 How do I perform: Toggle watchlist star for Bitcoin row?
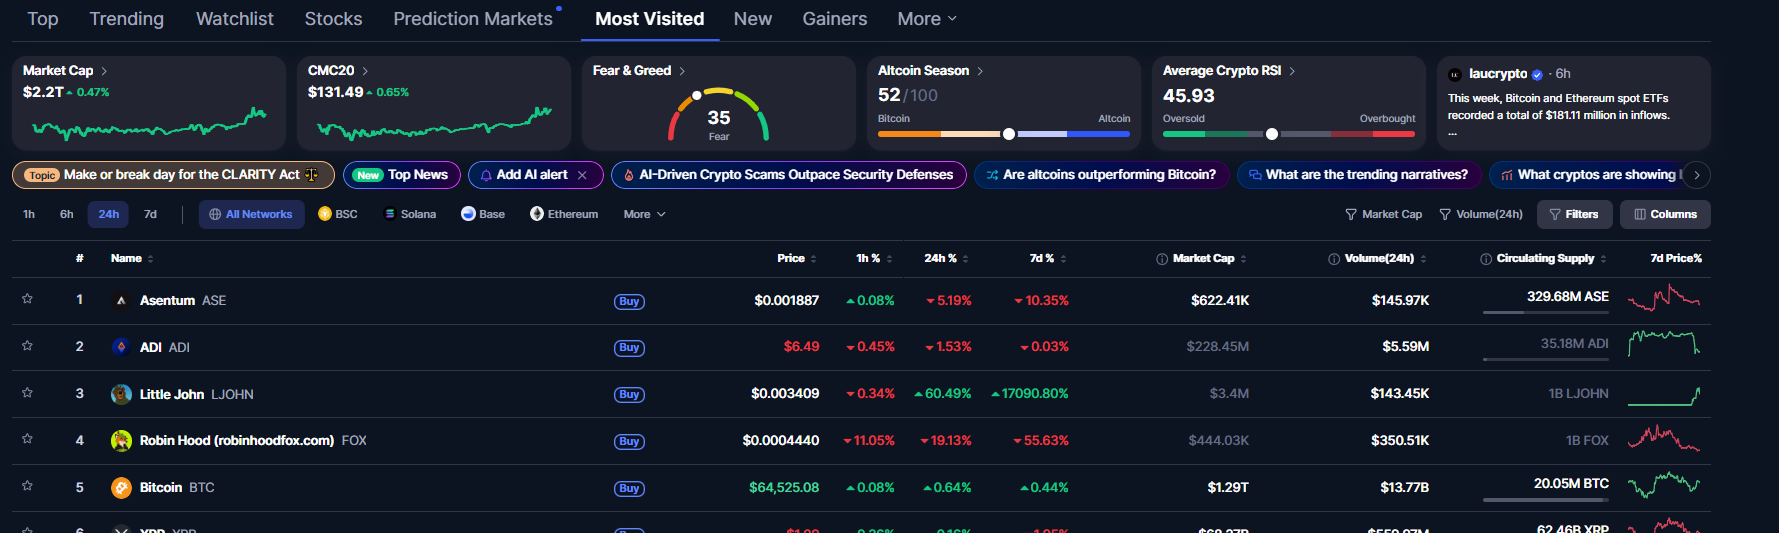(27, 486)
